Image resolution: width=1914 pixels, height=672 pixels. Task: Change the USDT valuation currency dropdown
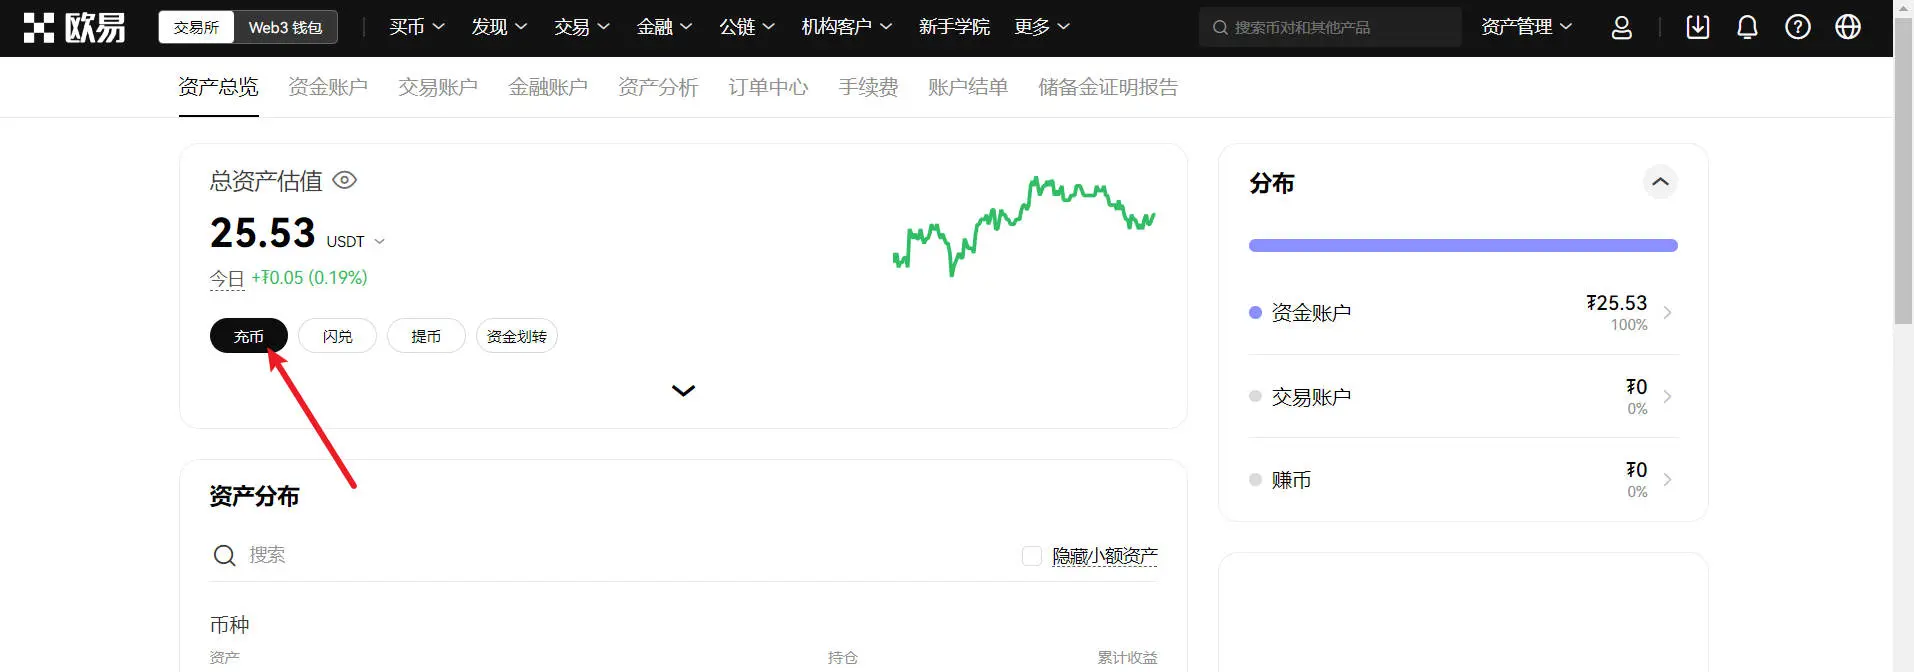(x=355, y=242)
